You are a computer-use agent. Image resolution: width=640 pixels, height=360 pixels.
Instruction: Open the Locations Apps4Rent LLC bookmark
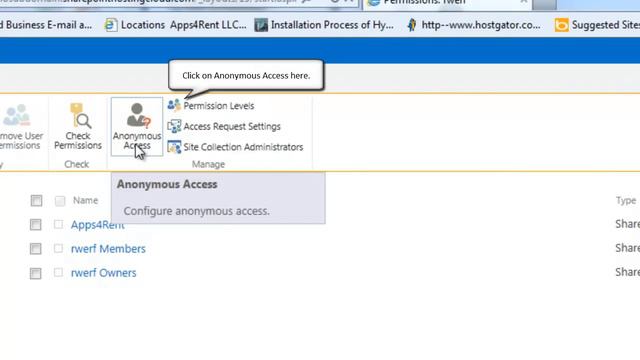click(176, 25)
